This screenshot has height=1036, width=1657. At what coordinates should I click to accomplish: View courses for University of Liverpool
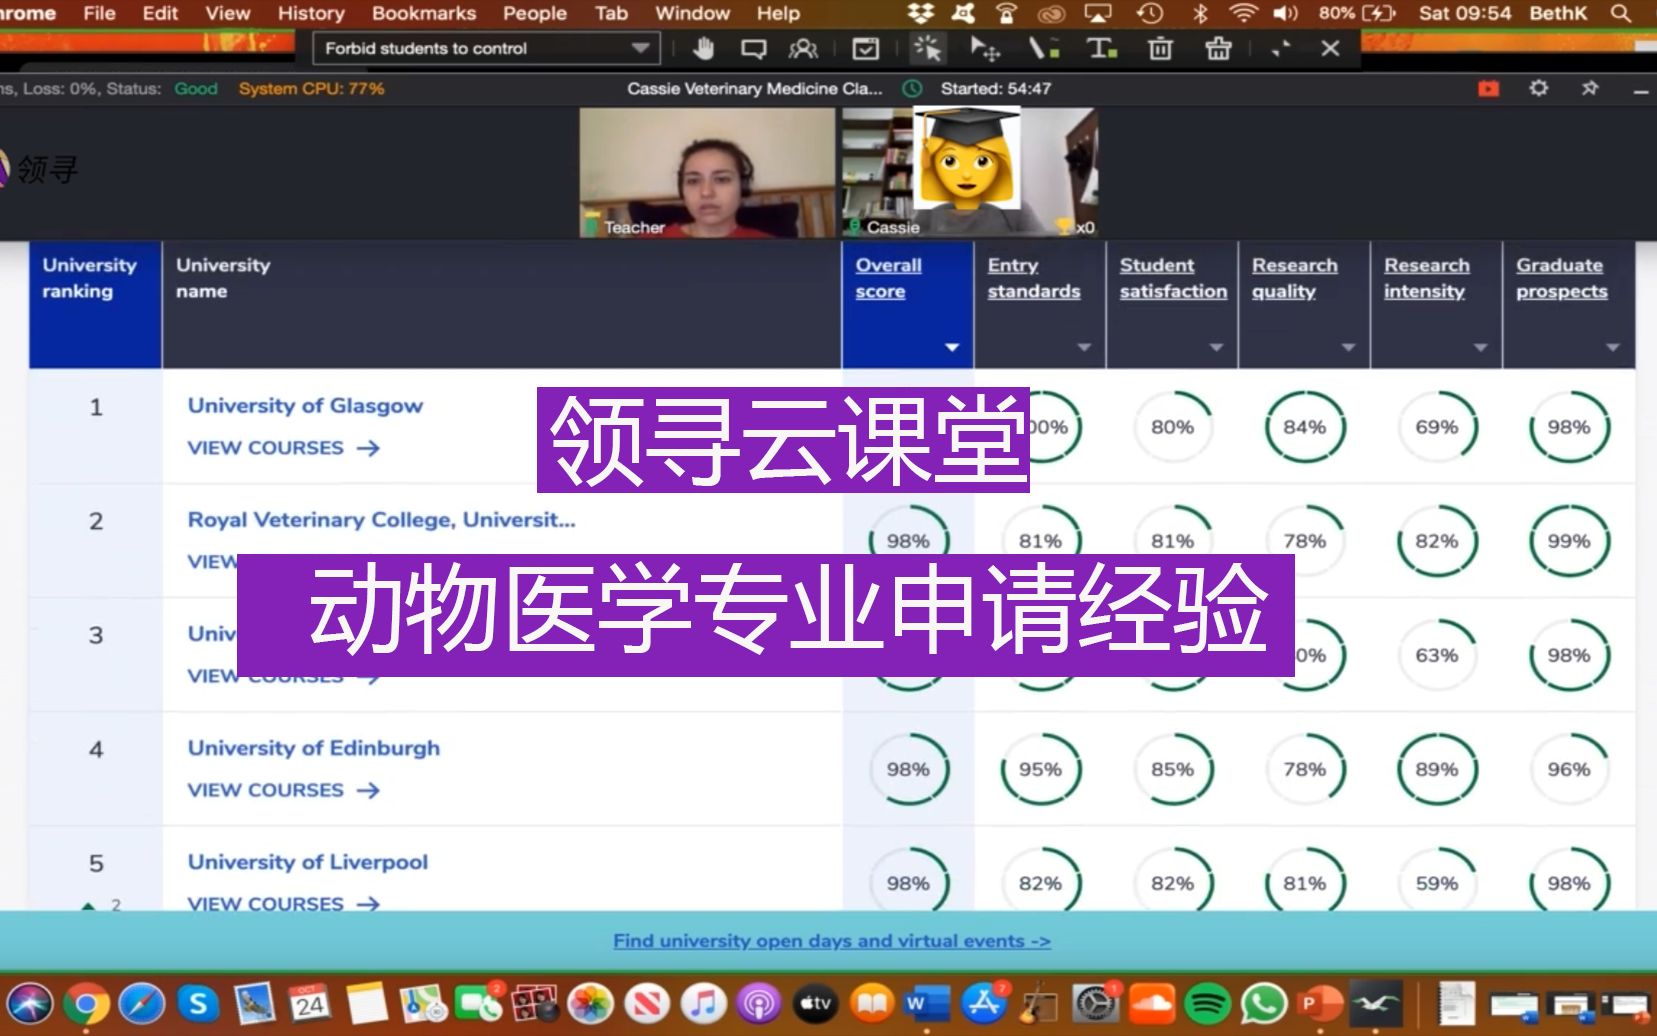pyautogui.click(x=284, y=903)
